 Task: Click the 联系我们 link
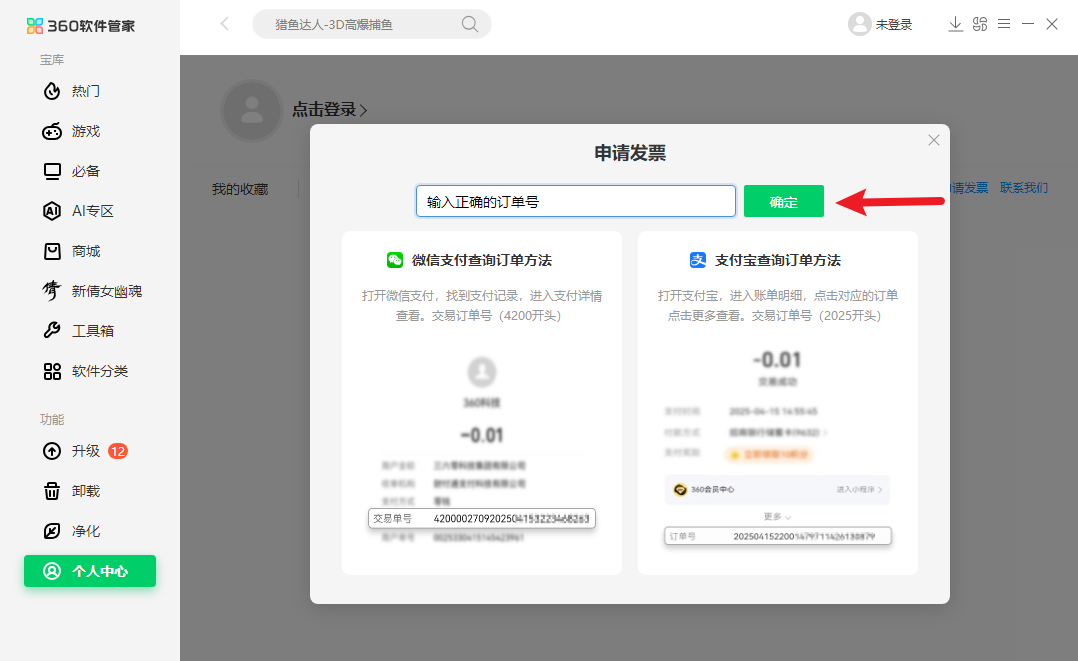tap(1024, 188)
